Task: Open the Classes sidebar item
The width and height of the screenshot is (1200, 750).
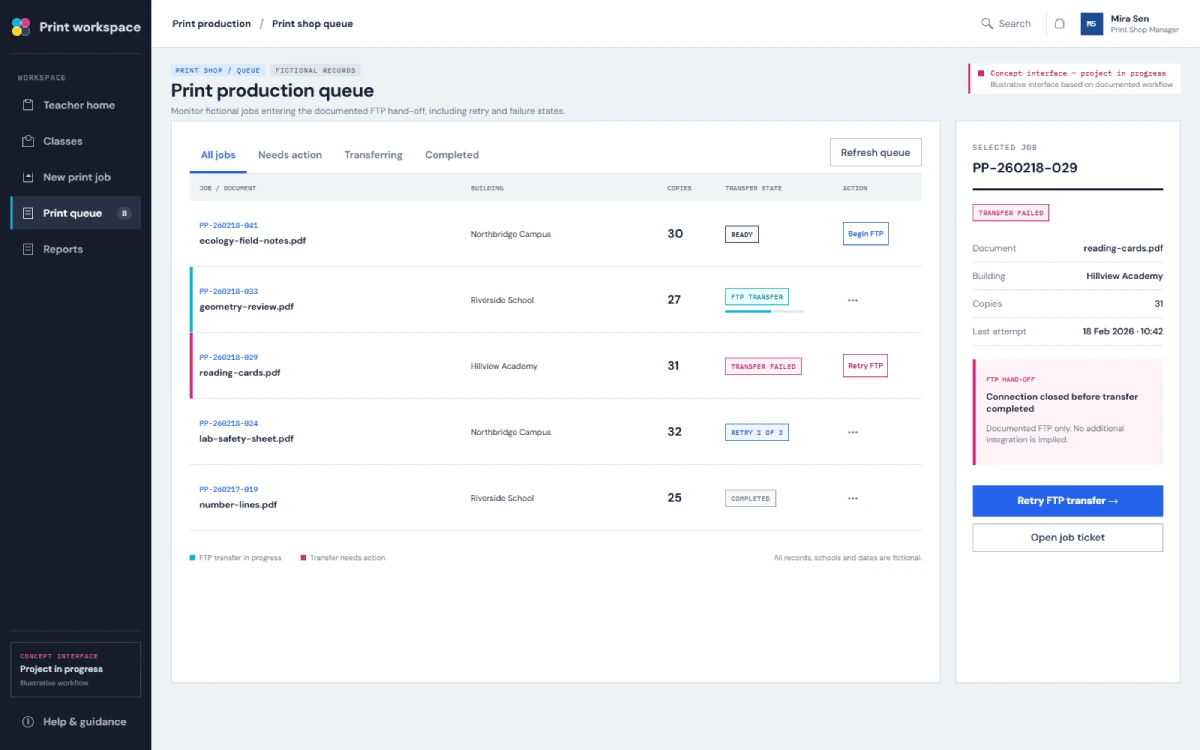Action: [x=76, y=141]
